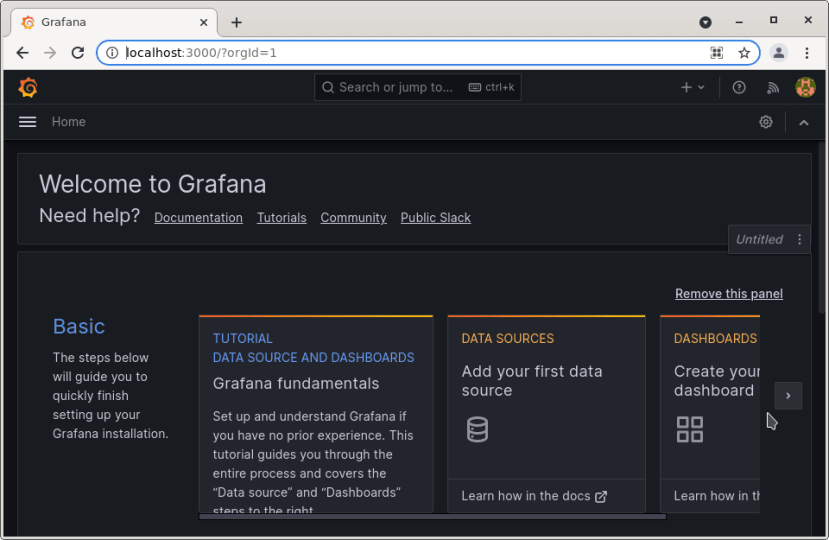Show next setup cards with the right arrow
Viewport: 829px width, 540px height.
(x=788, y=396)
